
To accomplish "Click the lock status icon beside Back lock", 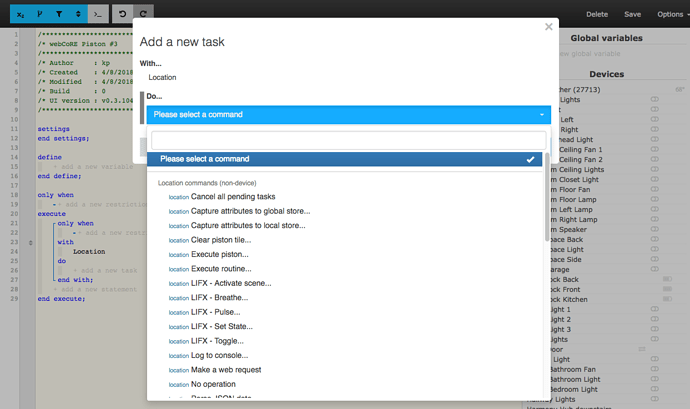I will pyautogui.click(x=668, y=279).
